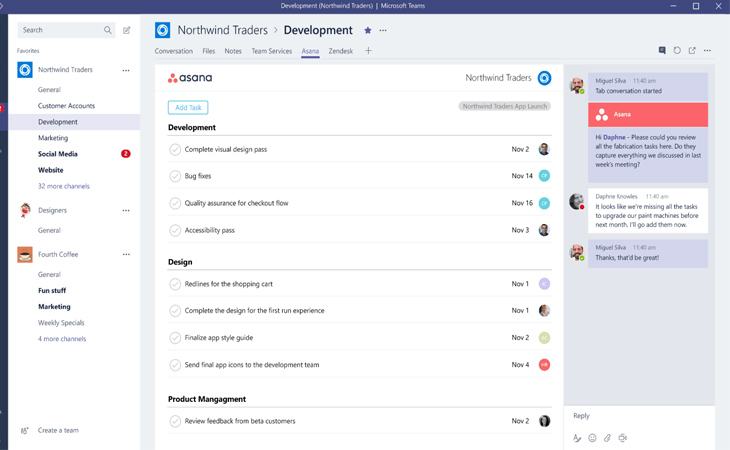Open more options for Fourth Coffee team
The height and width of the screenshot is (450, 730).
pyautogui.click(x=126, y=255)
